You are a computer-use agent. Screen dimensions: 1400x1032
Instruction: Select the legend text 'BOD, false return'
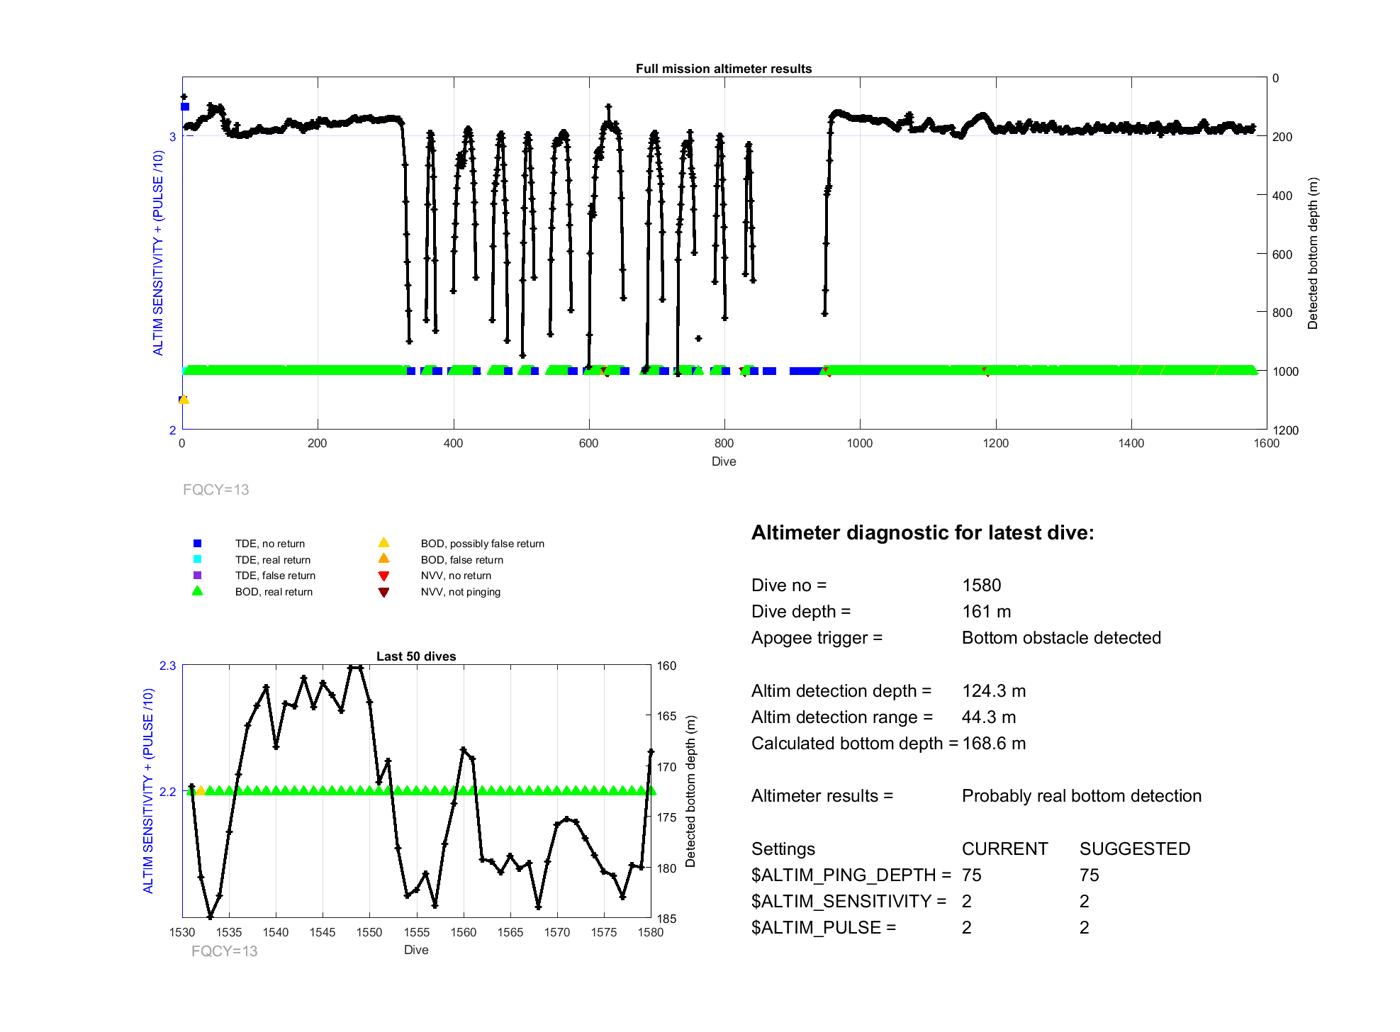point(462,560)
